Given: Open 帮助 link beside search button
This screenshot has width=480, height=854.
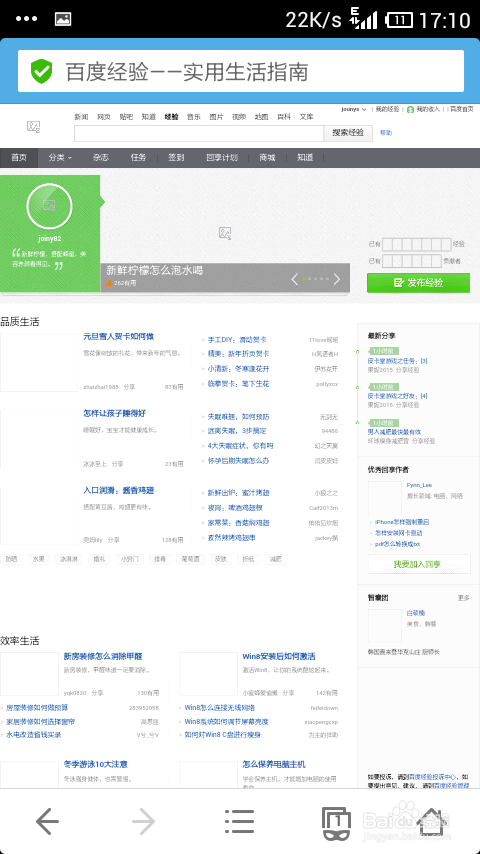Looking at the screenshot, I should point(386,132).
